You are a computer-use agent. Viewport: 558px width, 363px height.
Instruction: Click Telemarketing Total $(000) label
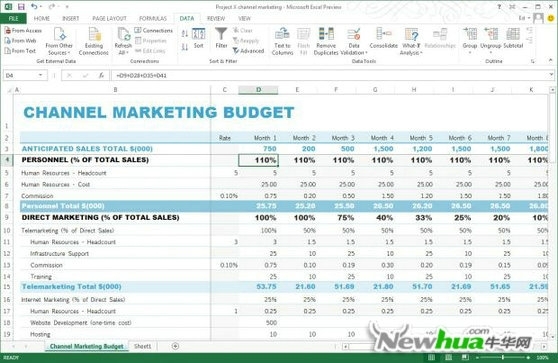(x=72, y=287)
